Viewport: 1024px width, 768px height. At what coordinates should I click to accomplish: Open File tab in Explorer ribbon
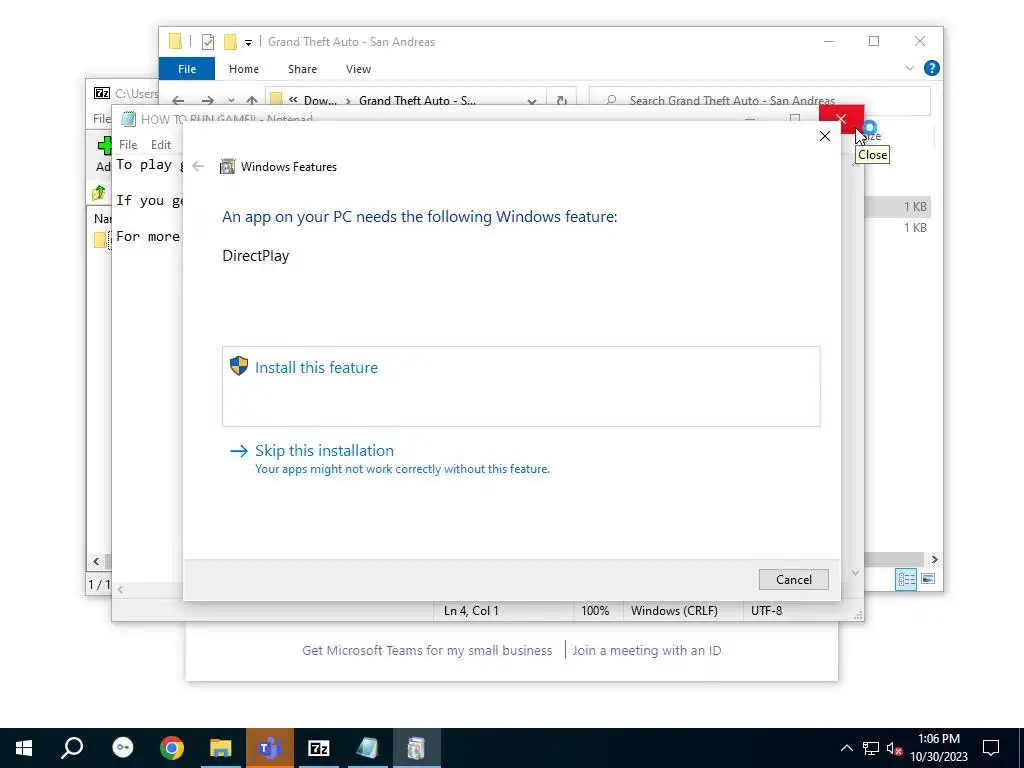pyautogui.click(x=187, y=69)
